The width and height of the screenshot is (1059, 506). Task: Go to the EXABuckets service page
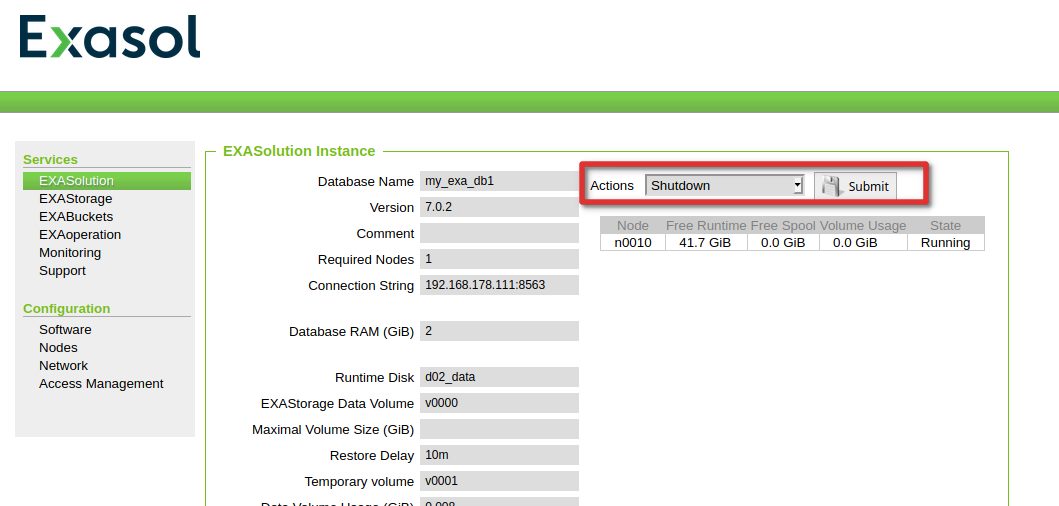(x=76, y=217)
